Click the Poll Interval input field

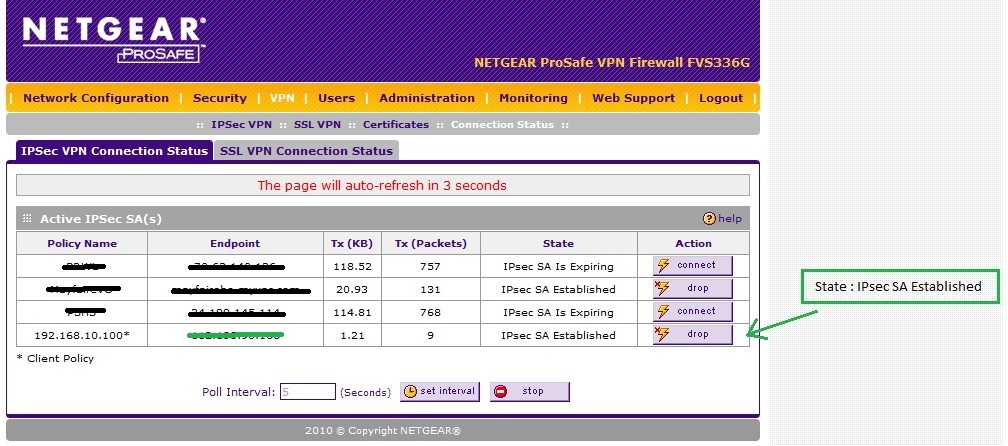pos(308,391)
